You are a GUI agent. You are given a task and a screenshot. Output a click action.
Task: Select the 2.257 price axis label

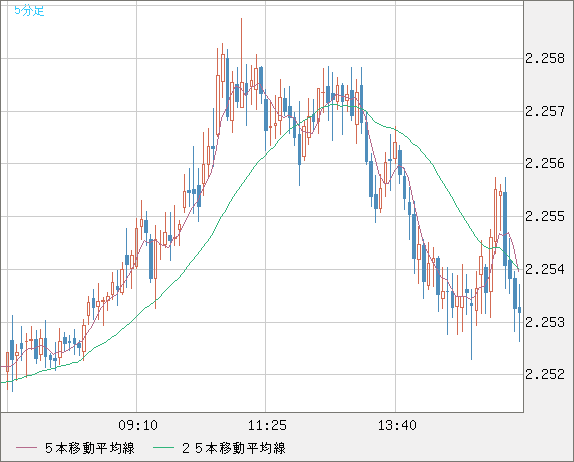(545, 111)
